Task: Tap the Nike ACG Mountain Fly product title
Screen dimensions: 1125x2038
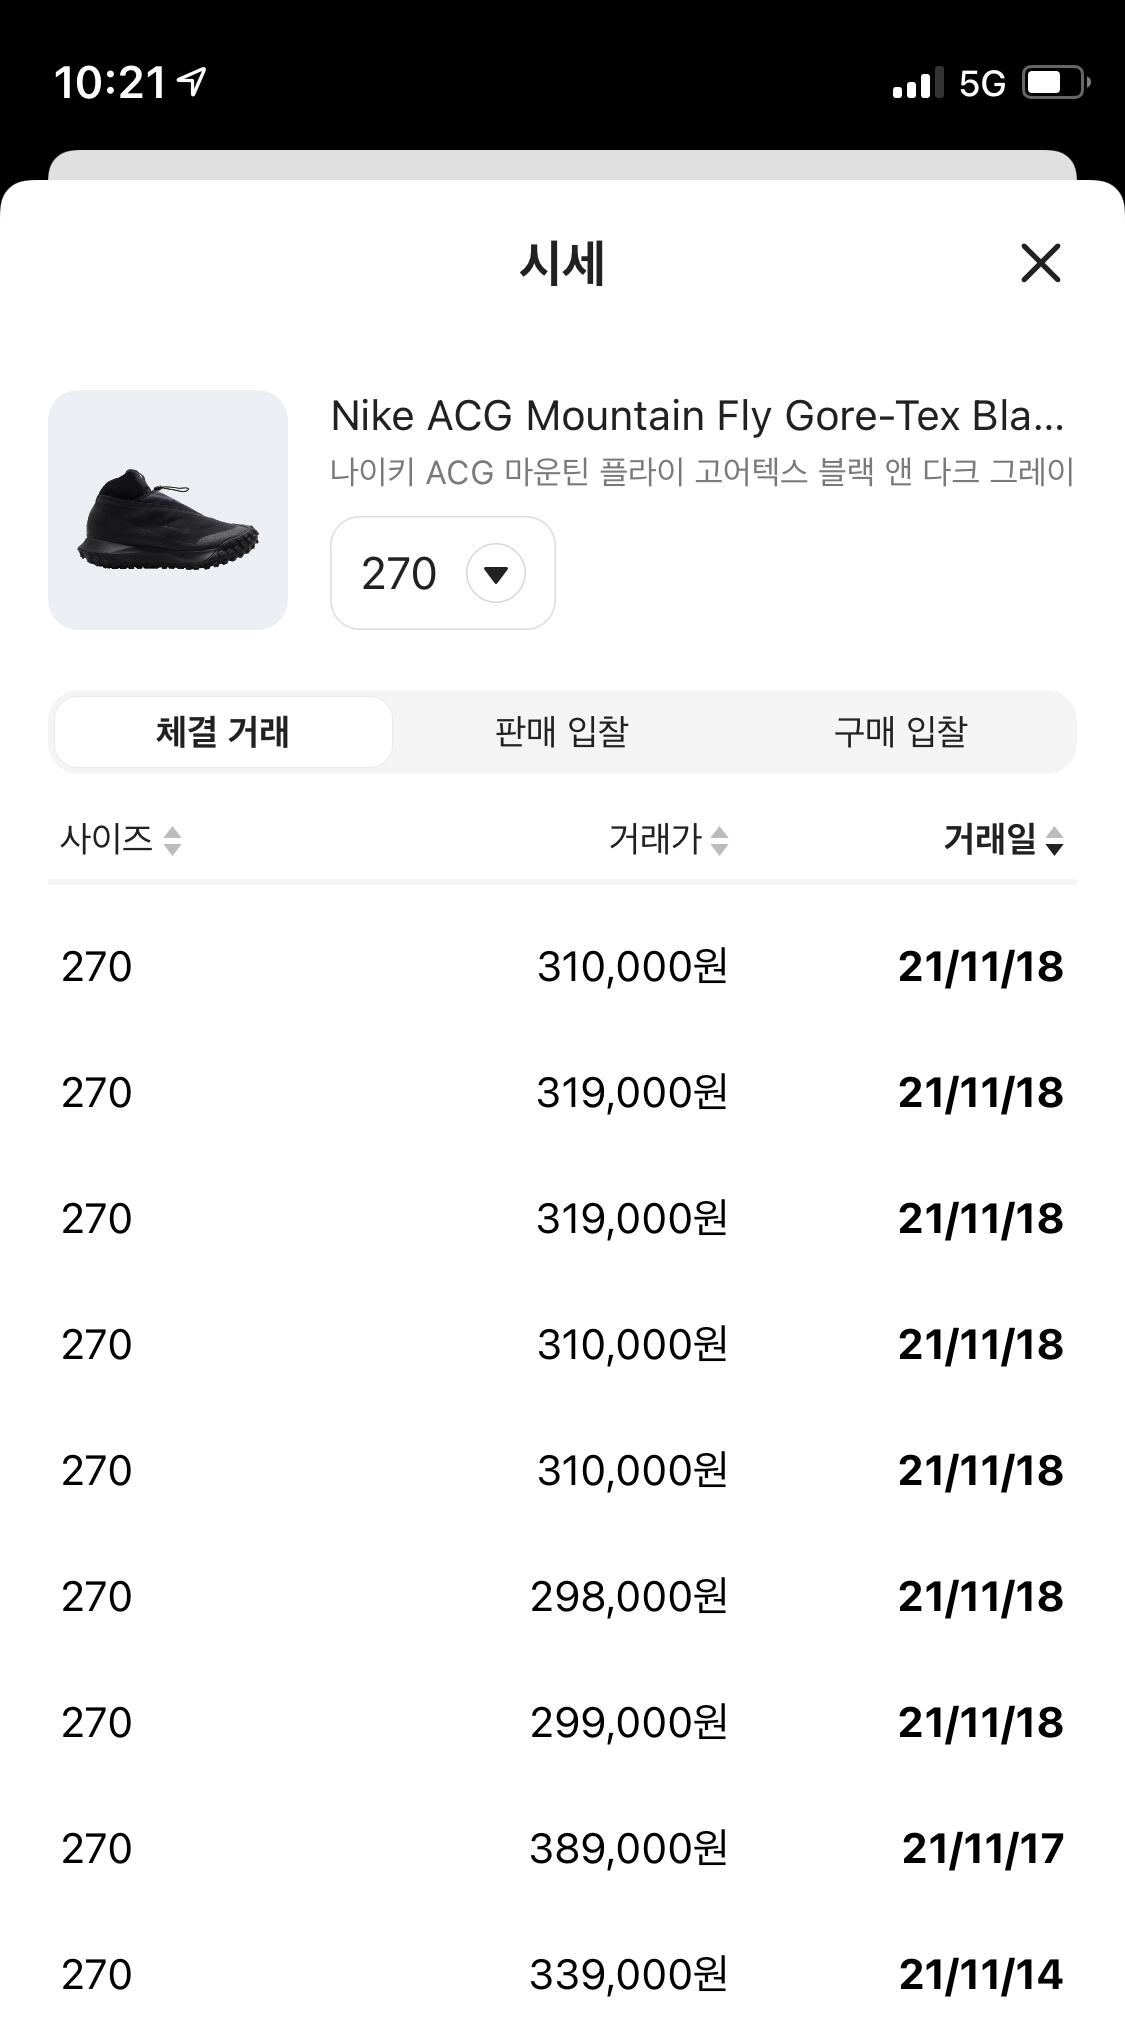Action: [x=697, y=416]
